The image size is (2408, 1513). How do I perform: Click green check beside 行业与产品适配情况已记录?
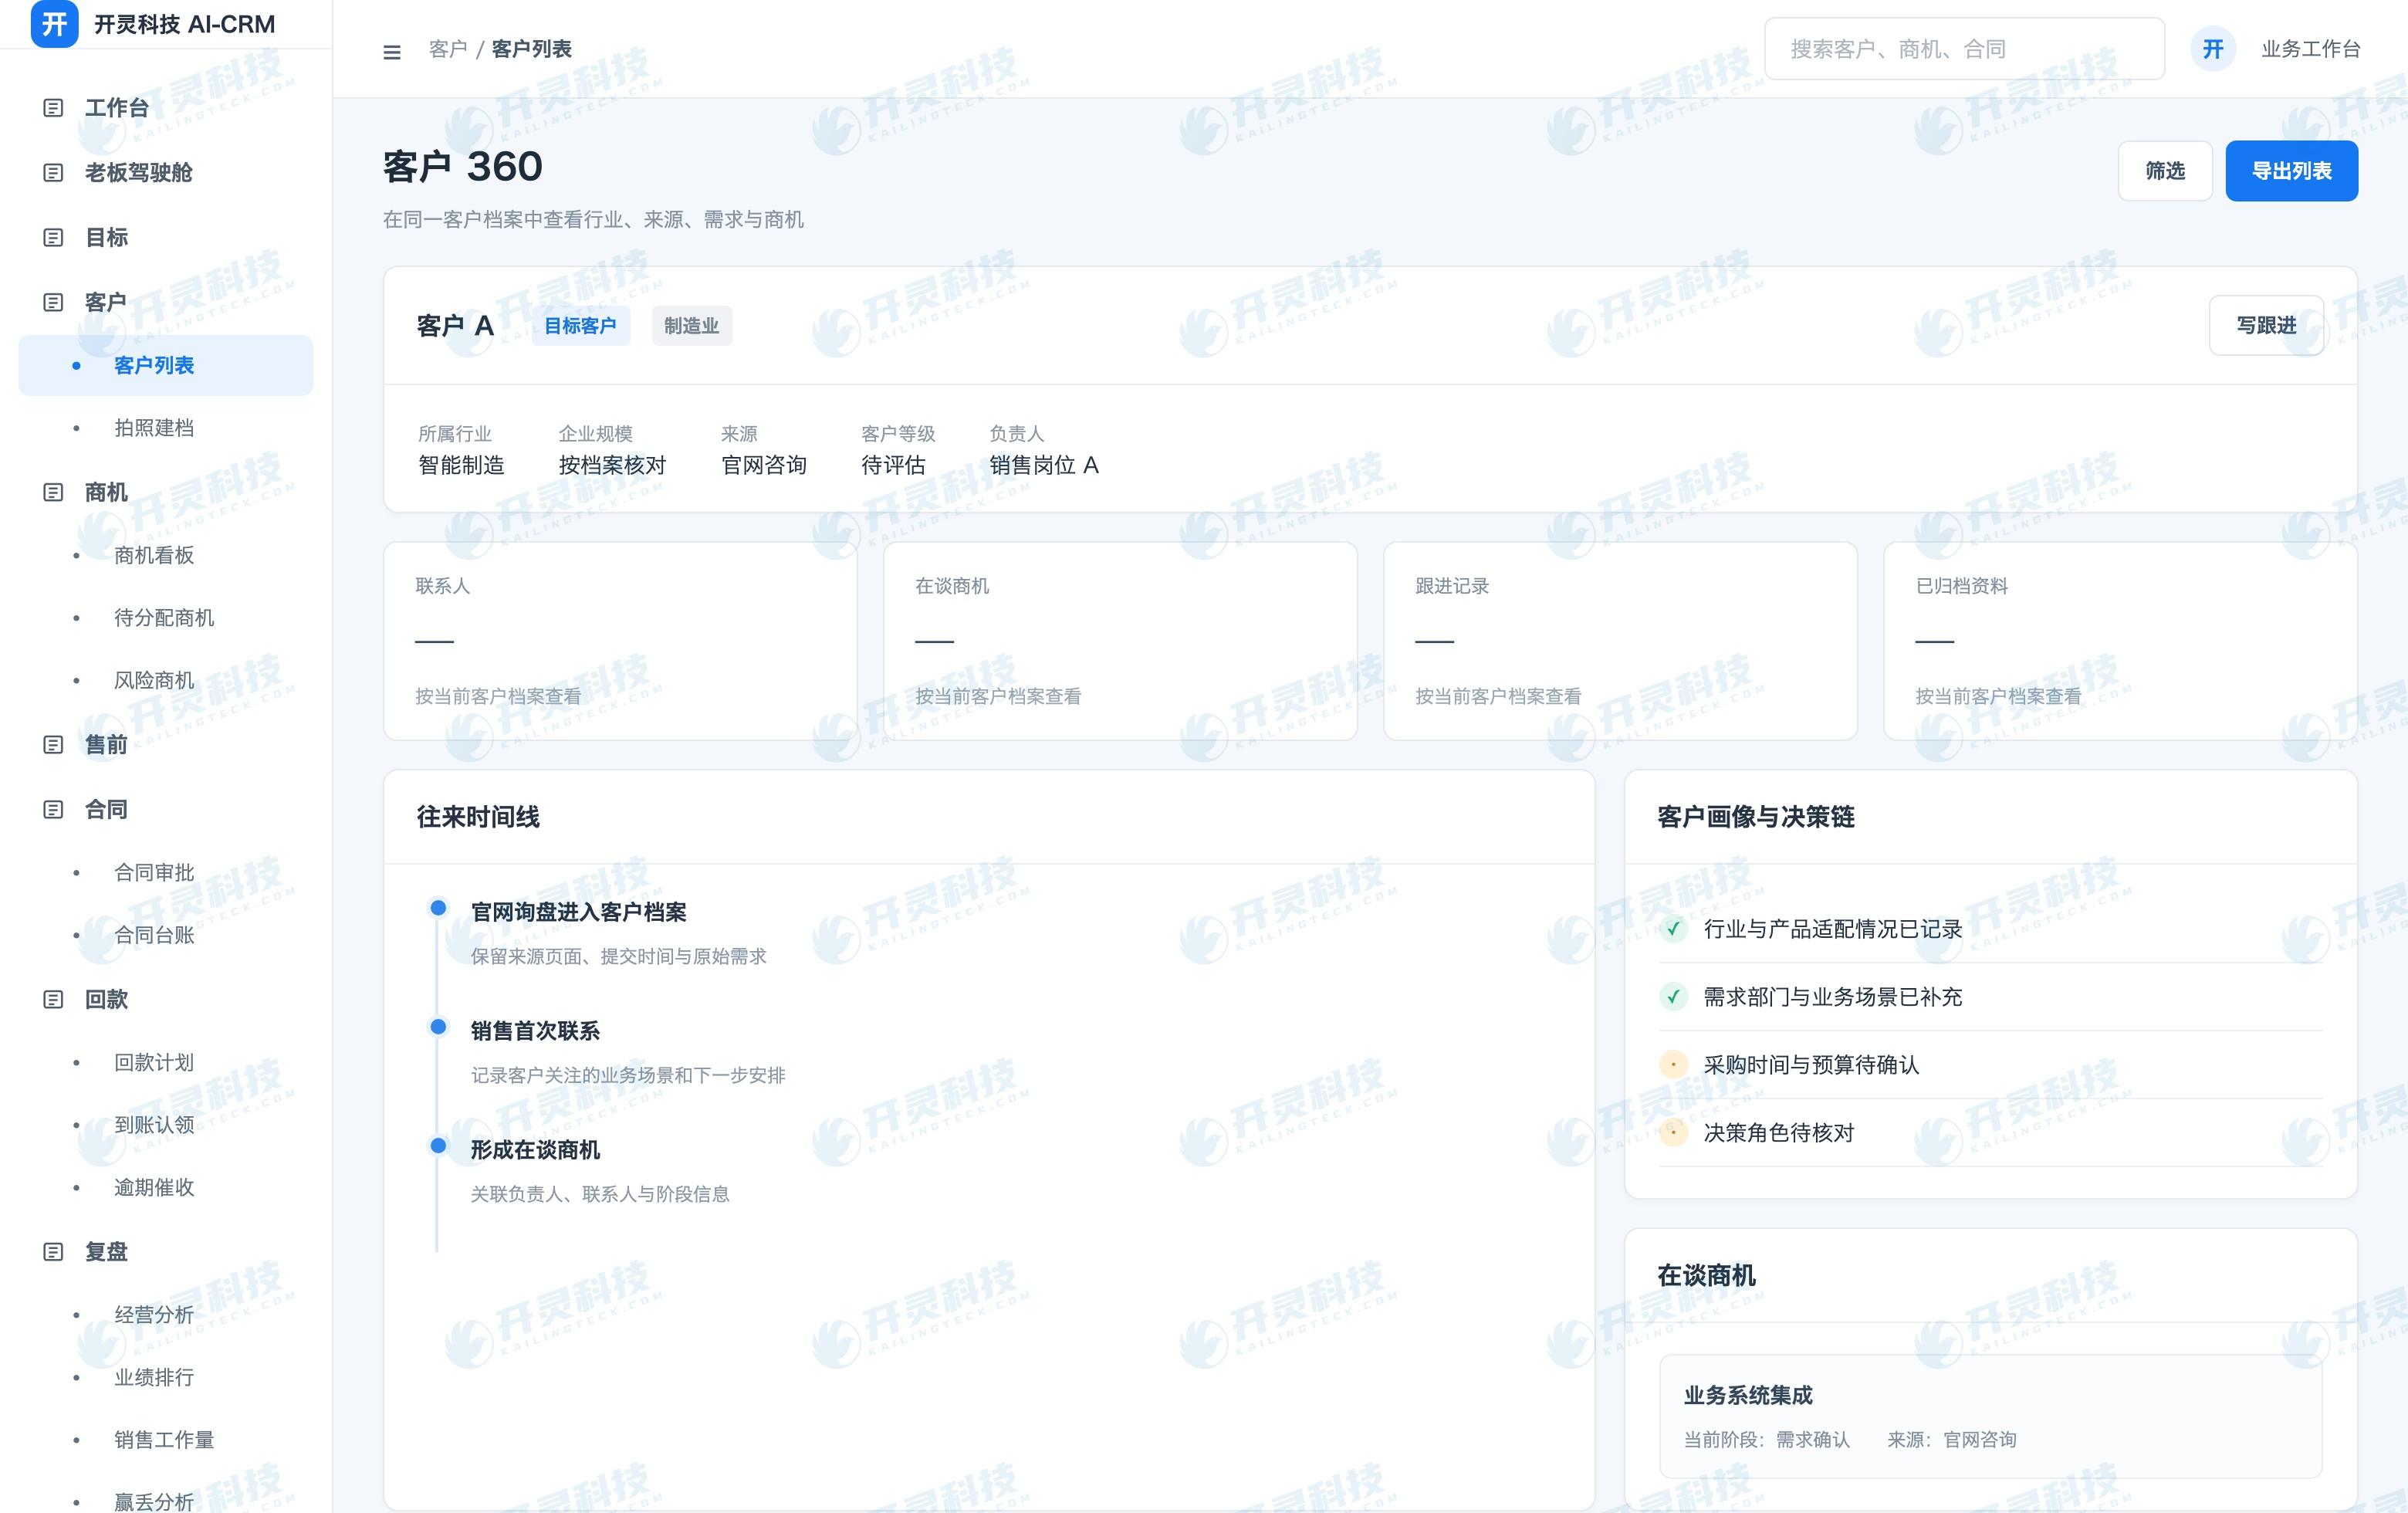click(1673, 929)
